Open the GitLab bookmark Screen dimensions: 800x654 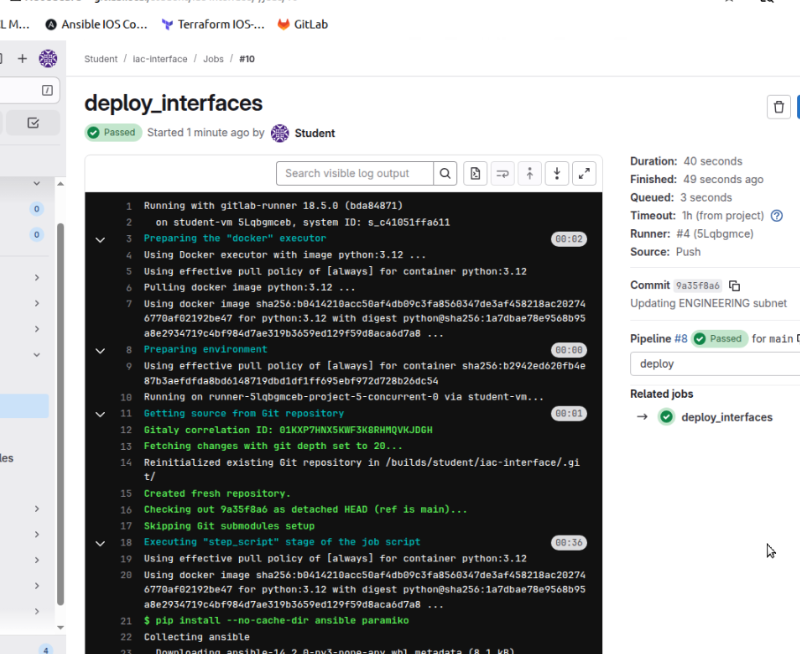303,24
